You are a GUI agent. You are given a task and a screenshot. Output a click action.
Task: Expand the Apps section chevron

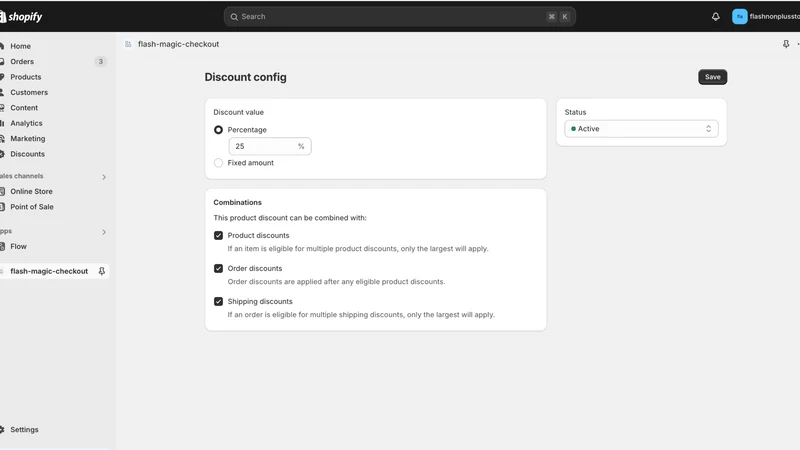tap(104, 232)
